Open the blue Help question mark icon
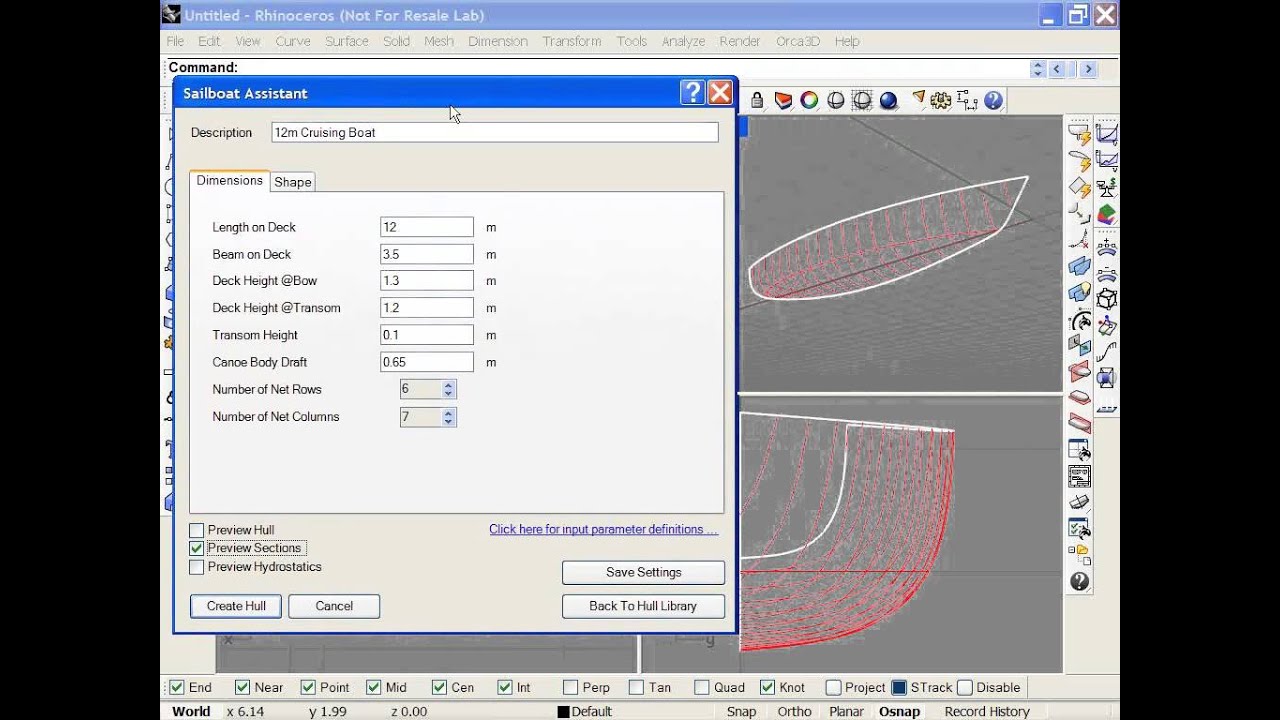Image resolution: width=1280 pixels, height=720 pixels. (x=993, y=100)
